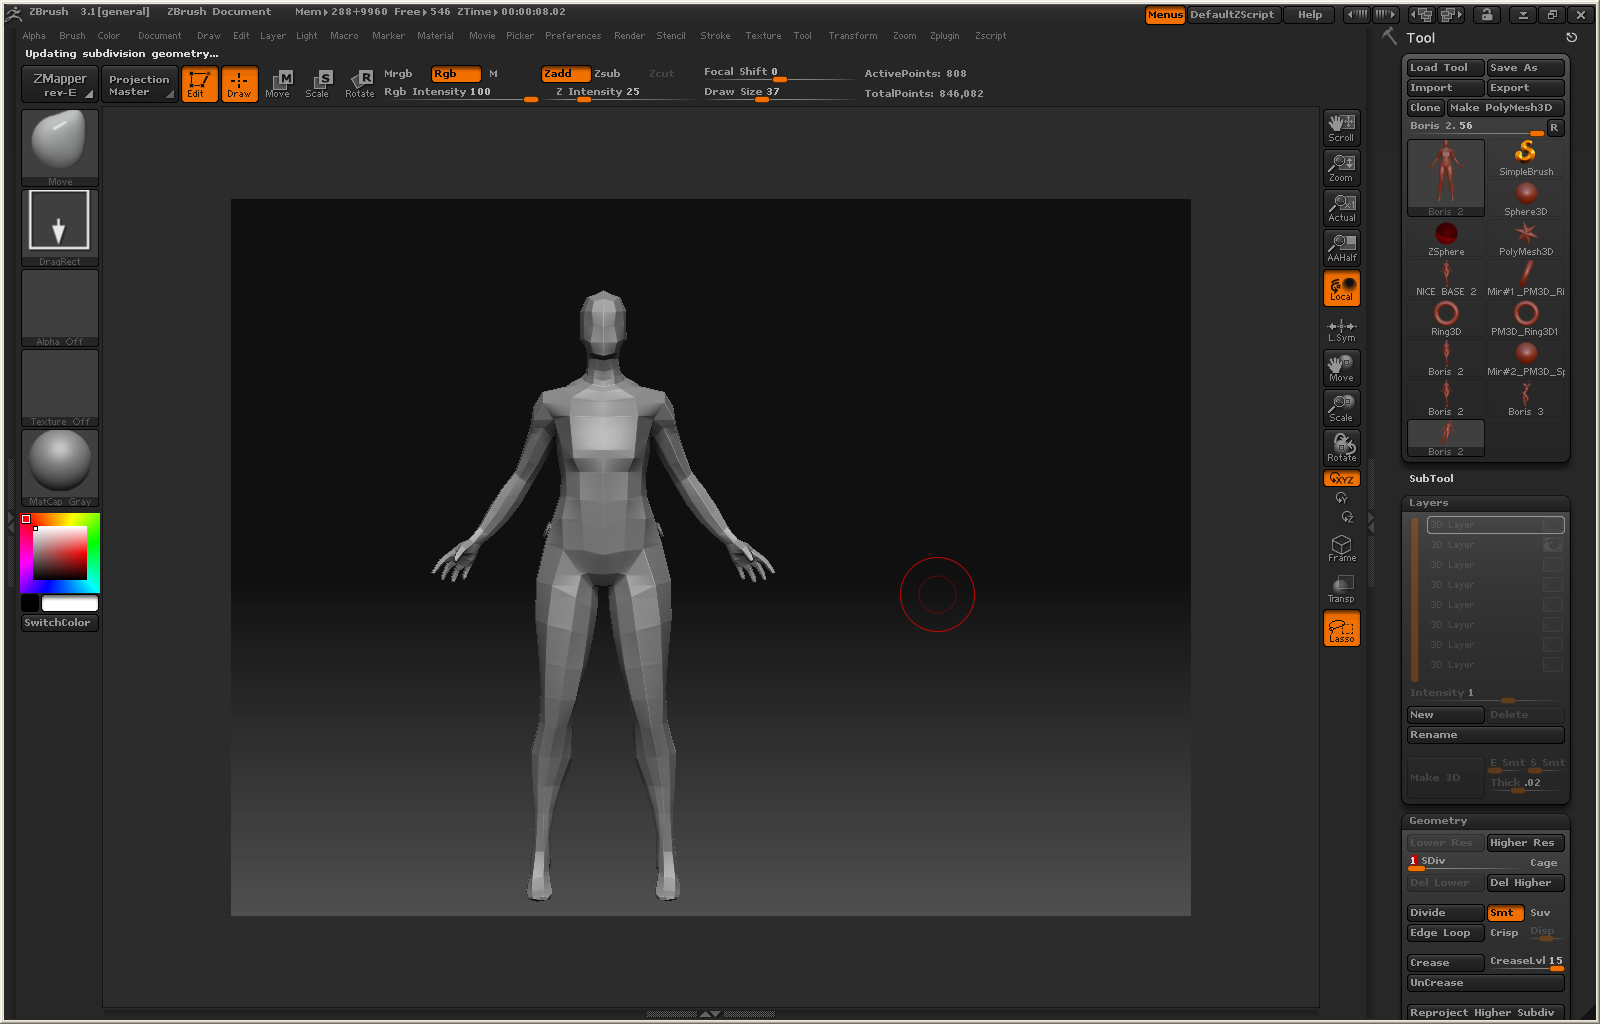1600x1024 pixels.
Task: Open the Brush menu
Action: [72, 36]
